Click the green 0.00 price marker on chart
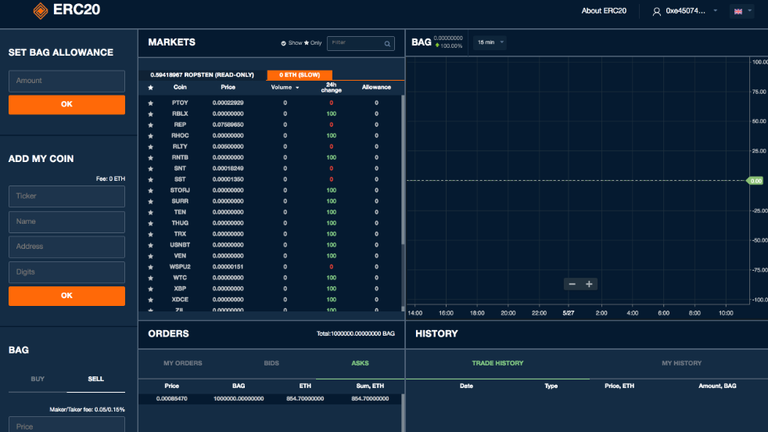Image resolution: width=768 pixels, height=432 pixels. click(x=755, y=181)
